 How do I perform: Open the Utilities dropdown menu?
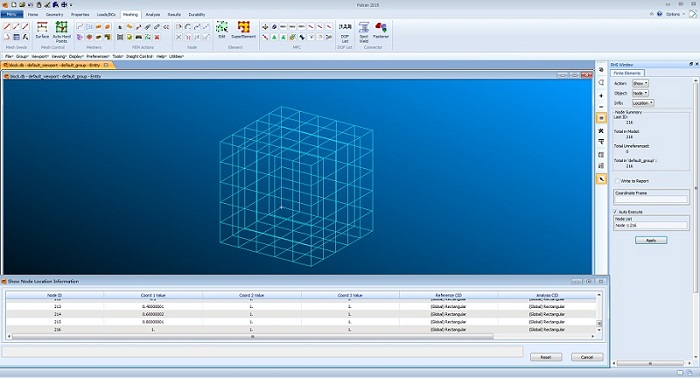(176, 56)
